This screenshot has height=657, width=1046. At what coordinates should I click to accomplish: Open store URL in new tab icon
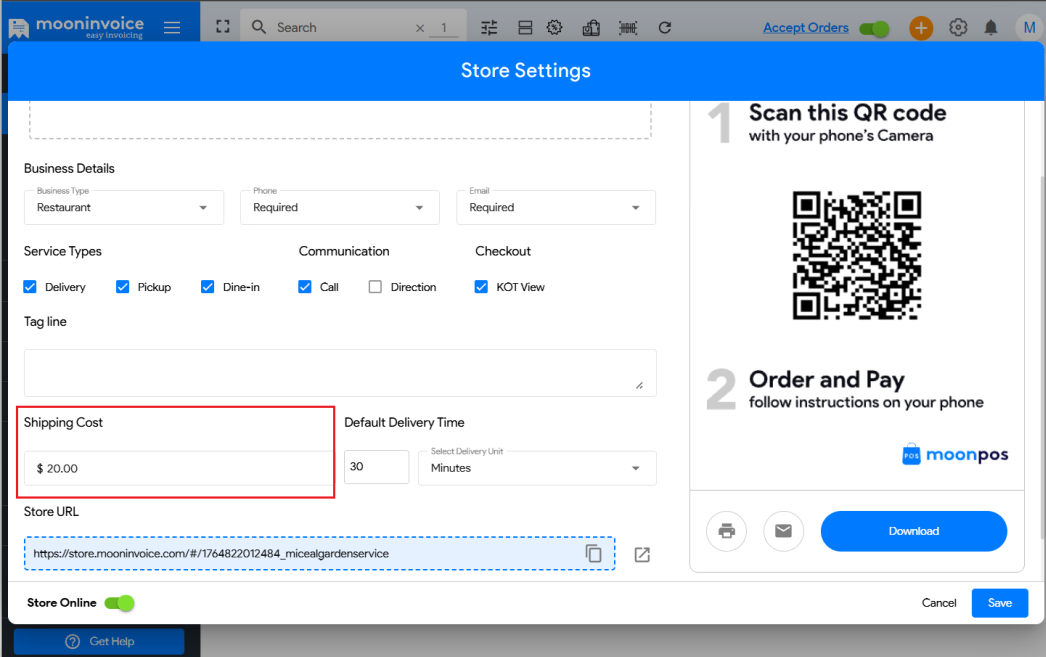click(642, 554)
